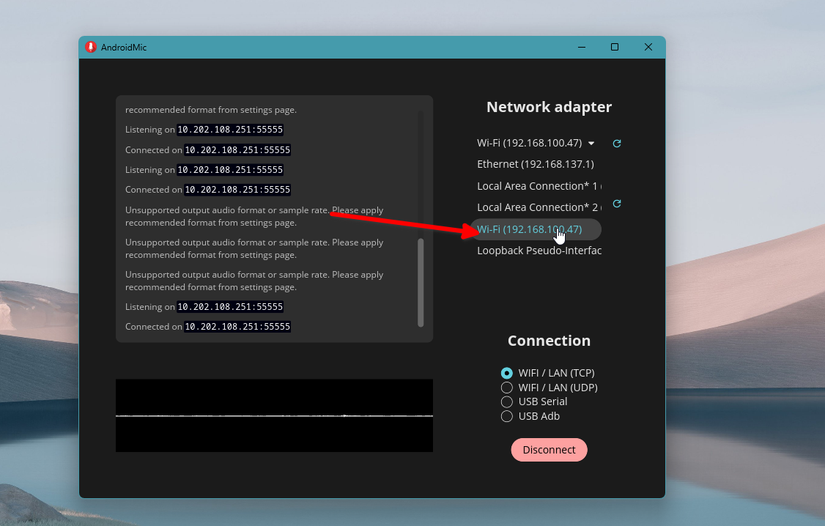
Task: Maximize the AndroidMic window
Action: 614,47
